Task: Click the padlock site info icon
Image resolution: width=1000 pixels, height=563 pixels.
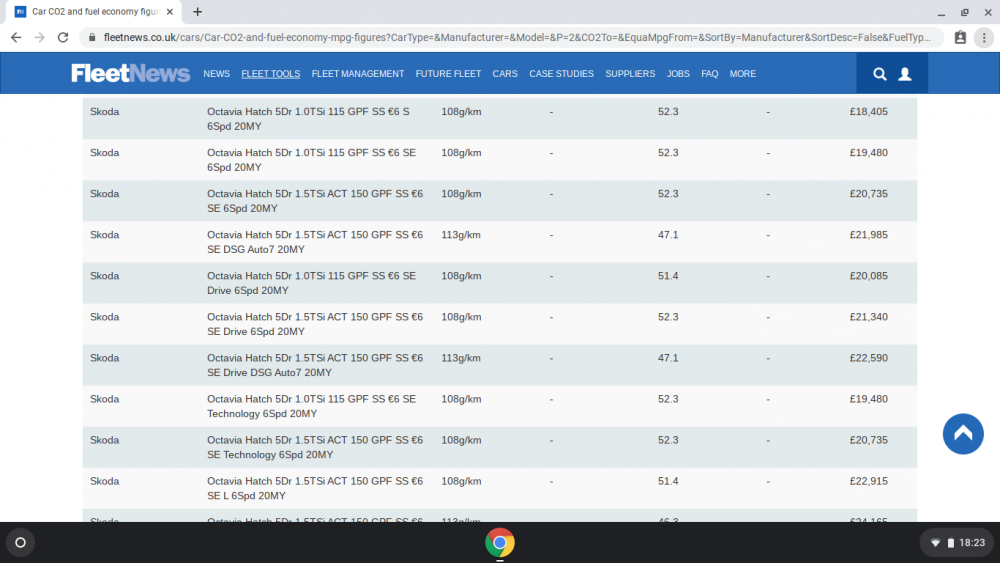Action: point(92,38)
